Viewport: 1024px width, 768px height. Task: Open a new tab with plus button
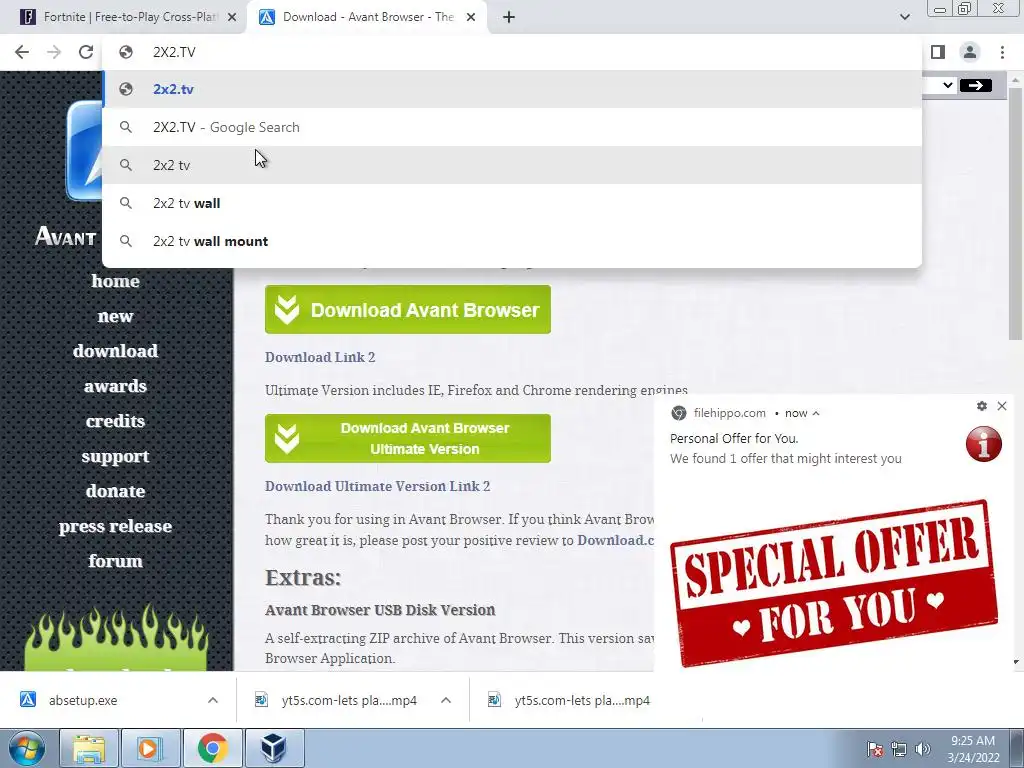click(509, 17)
